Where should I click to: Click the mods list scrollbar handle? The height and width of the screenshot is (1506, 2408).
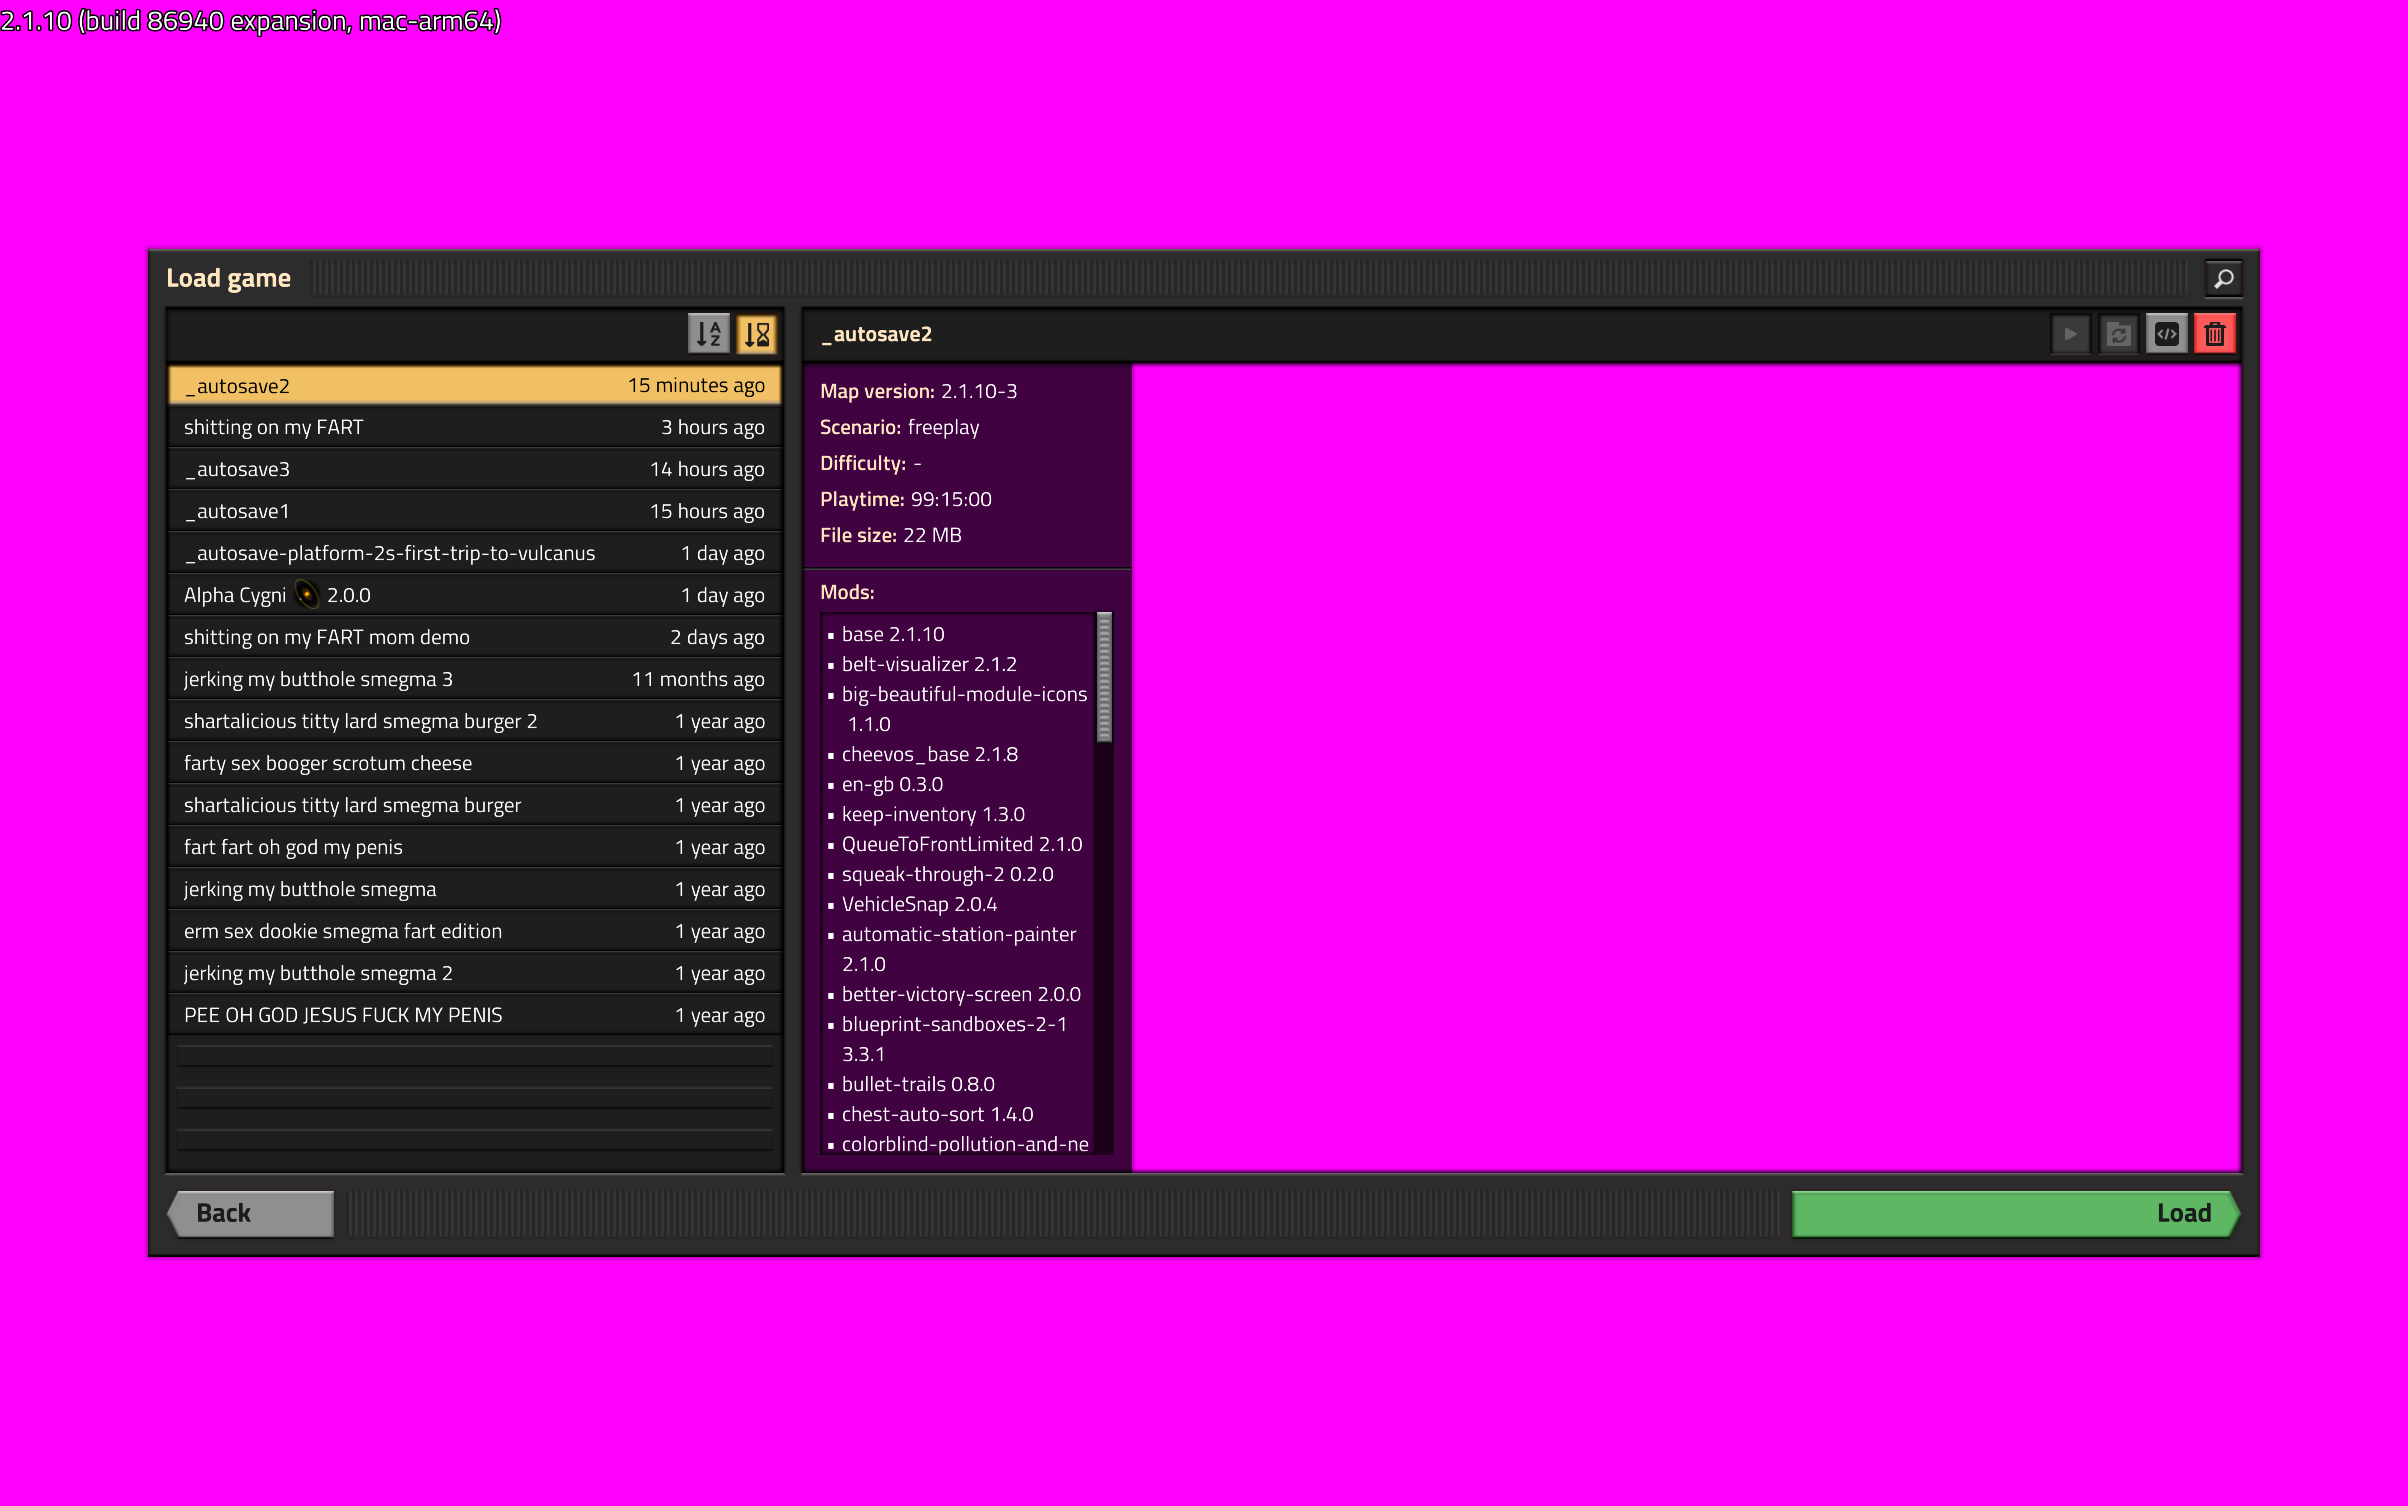pyautogui.click(x=1104, y=677)
